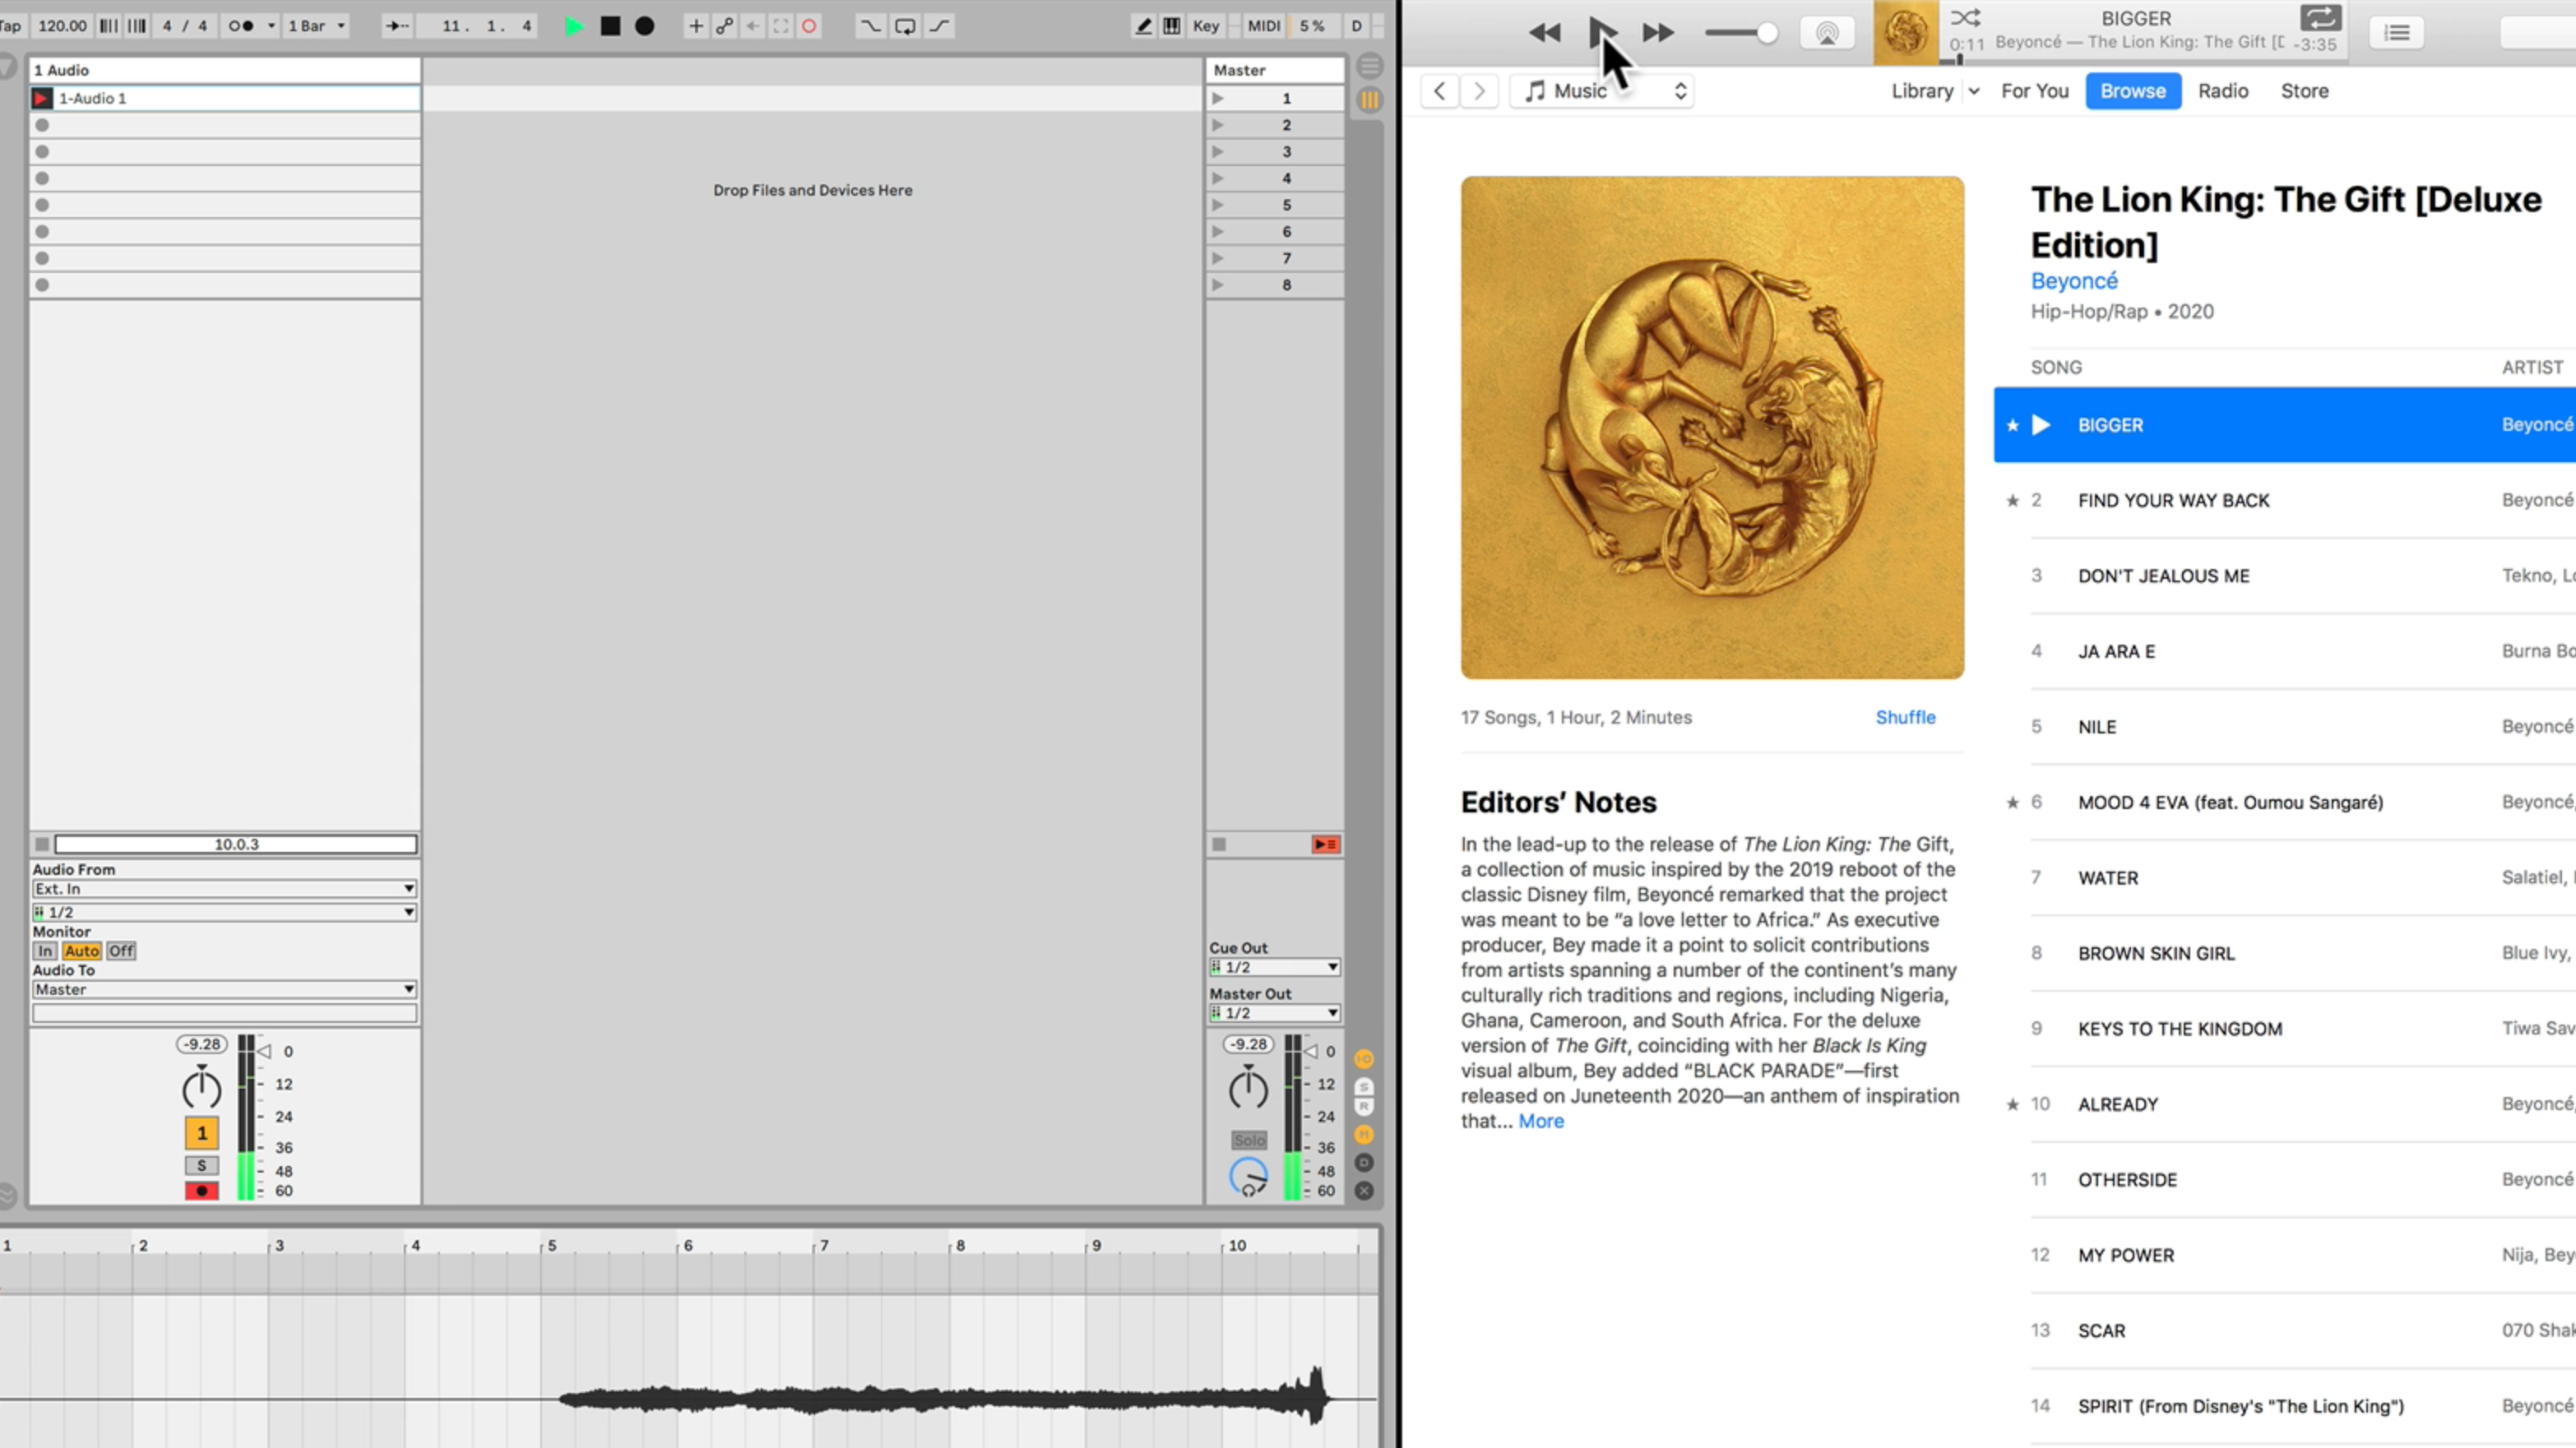This screenshot has height=1448, width=2576.
Task: Switch to the Radio tab in iTunes
Action: [2223, 91]
